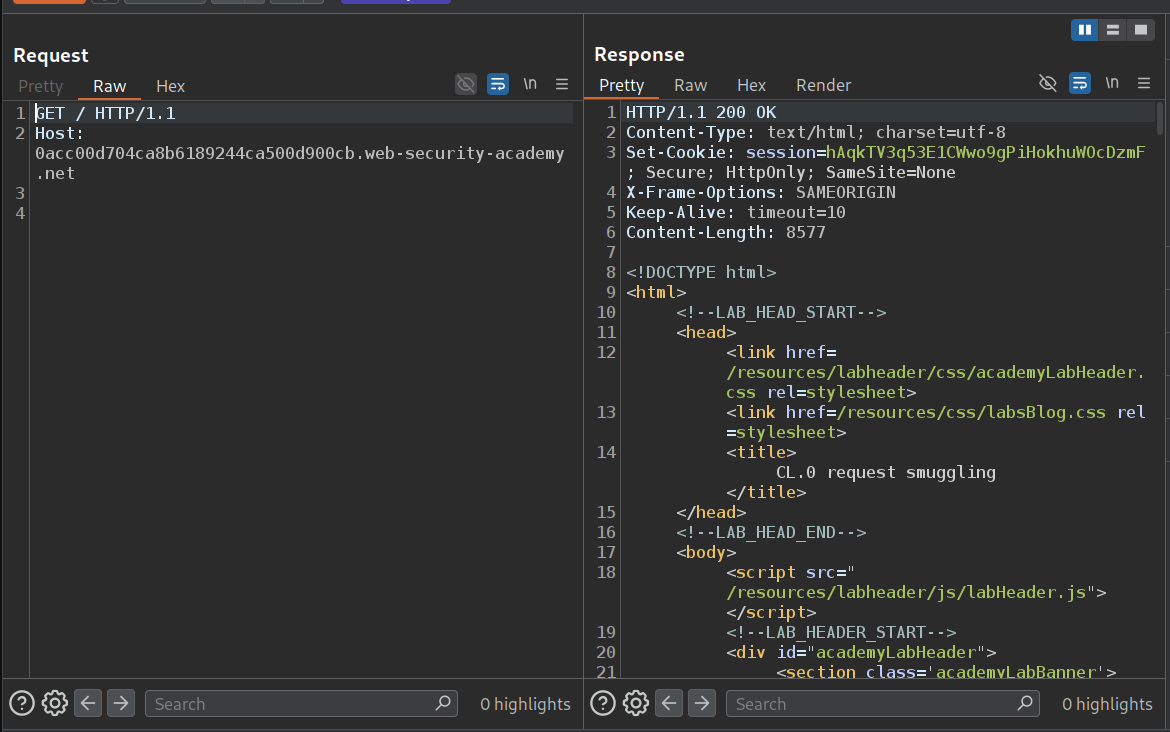Image resolution: width=1170 pixels, height=732 pixels.
Task: Toggle line wrap in the Request panel
Action: click(x=498, y=84)
